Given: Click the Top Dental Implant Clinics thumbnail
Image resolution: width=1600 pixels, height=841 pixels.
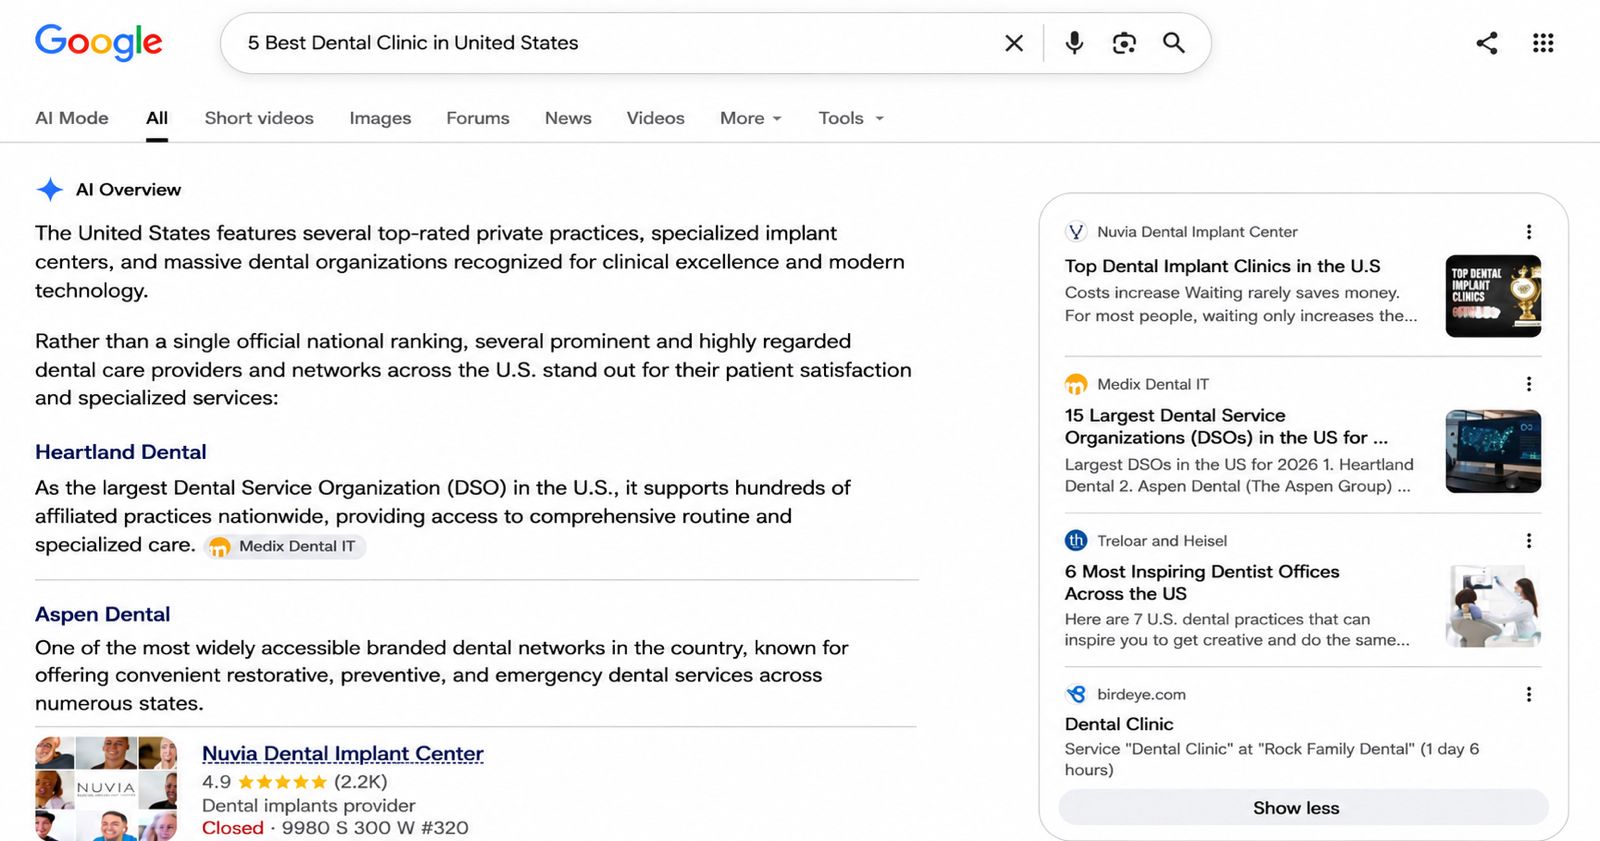Looking at the screenshot, I should pos(1493,296).
